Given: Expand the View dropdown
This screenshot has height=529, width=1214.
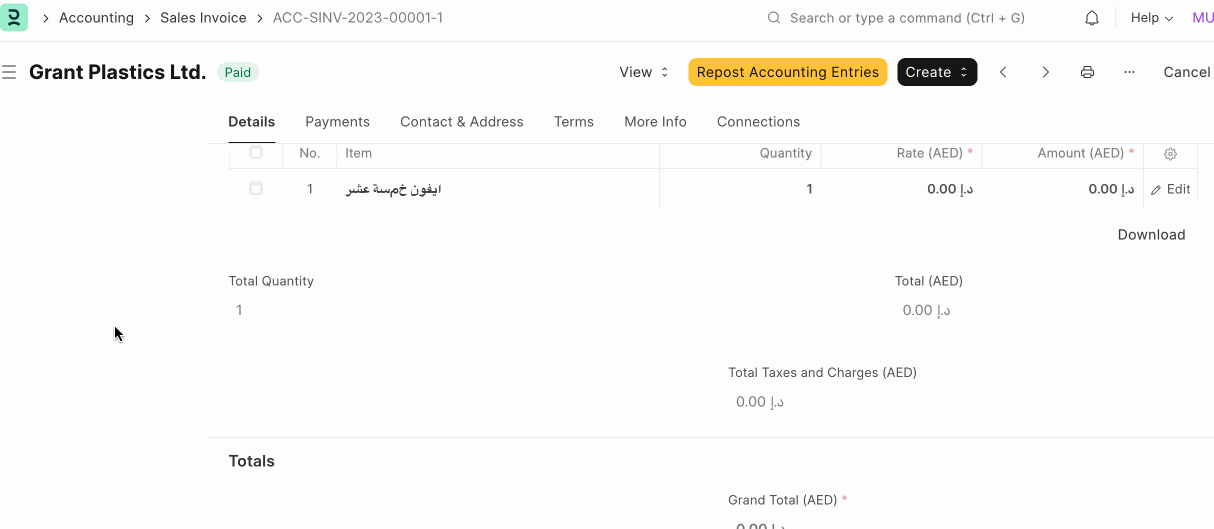Looking at the screenshot, I should tap(643, 72).
